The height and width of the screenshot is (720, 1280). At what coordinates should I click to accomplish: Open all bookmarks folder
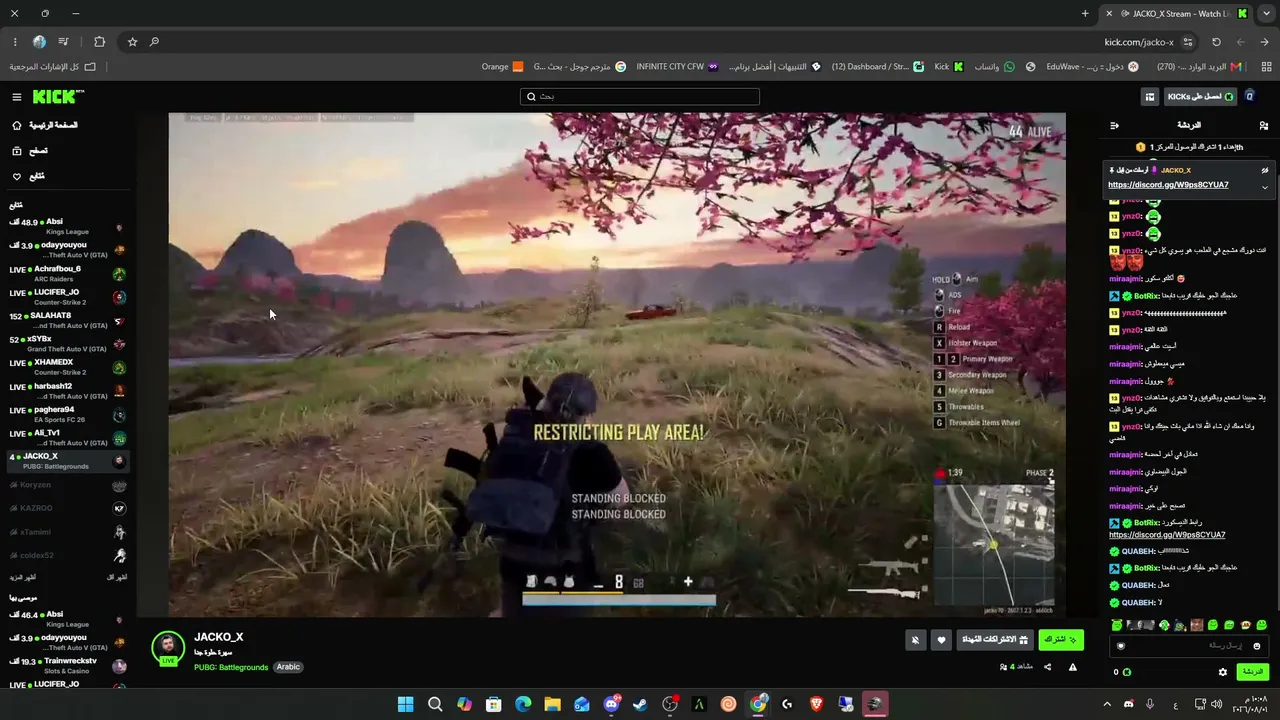click(53, 67)
